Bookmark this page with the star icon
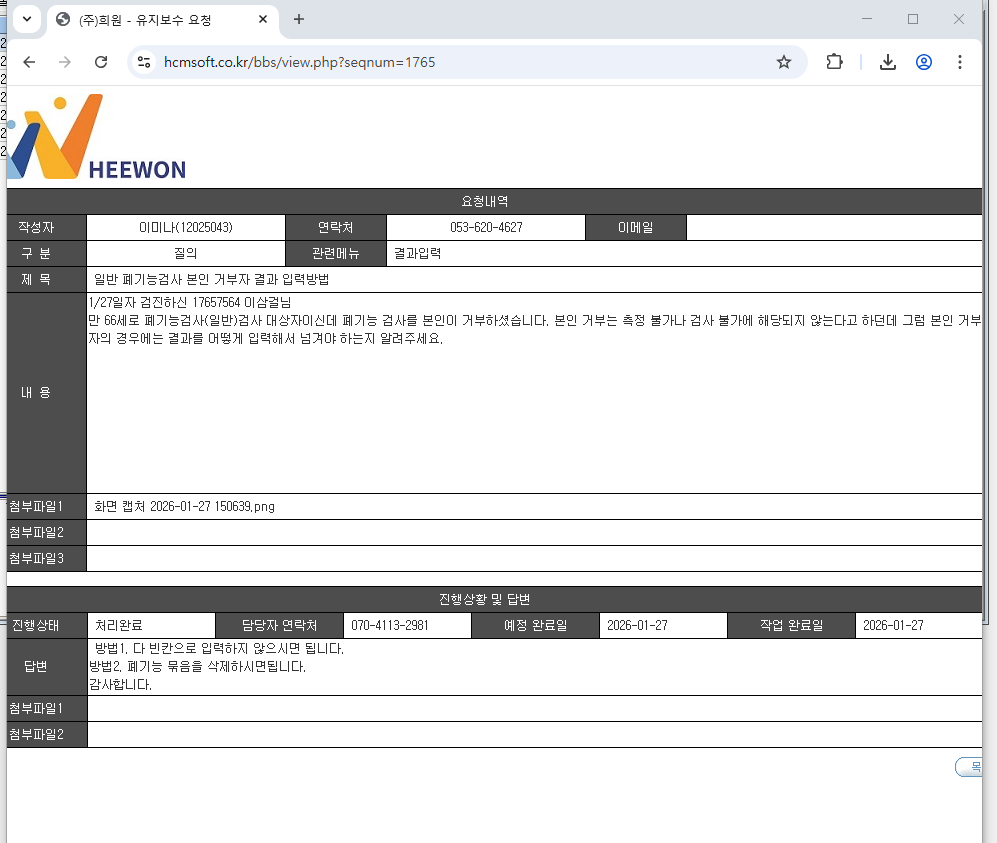The image size is (997, 843). [x=783, y=62]
